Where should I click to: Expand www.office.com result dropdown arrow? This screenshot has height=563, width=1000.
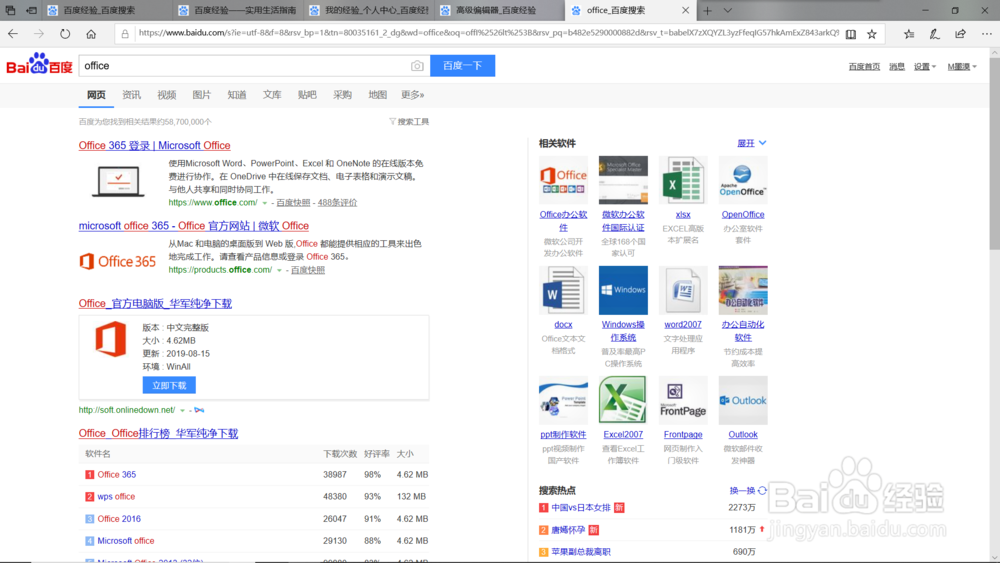[265, 203]
